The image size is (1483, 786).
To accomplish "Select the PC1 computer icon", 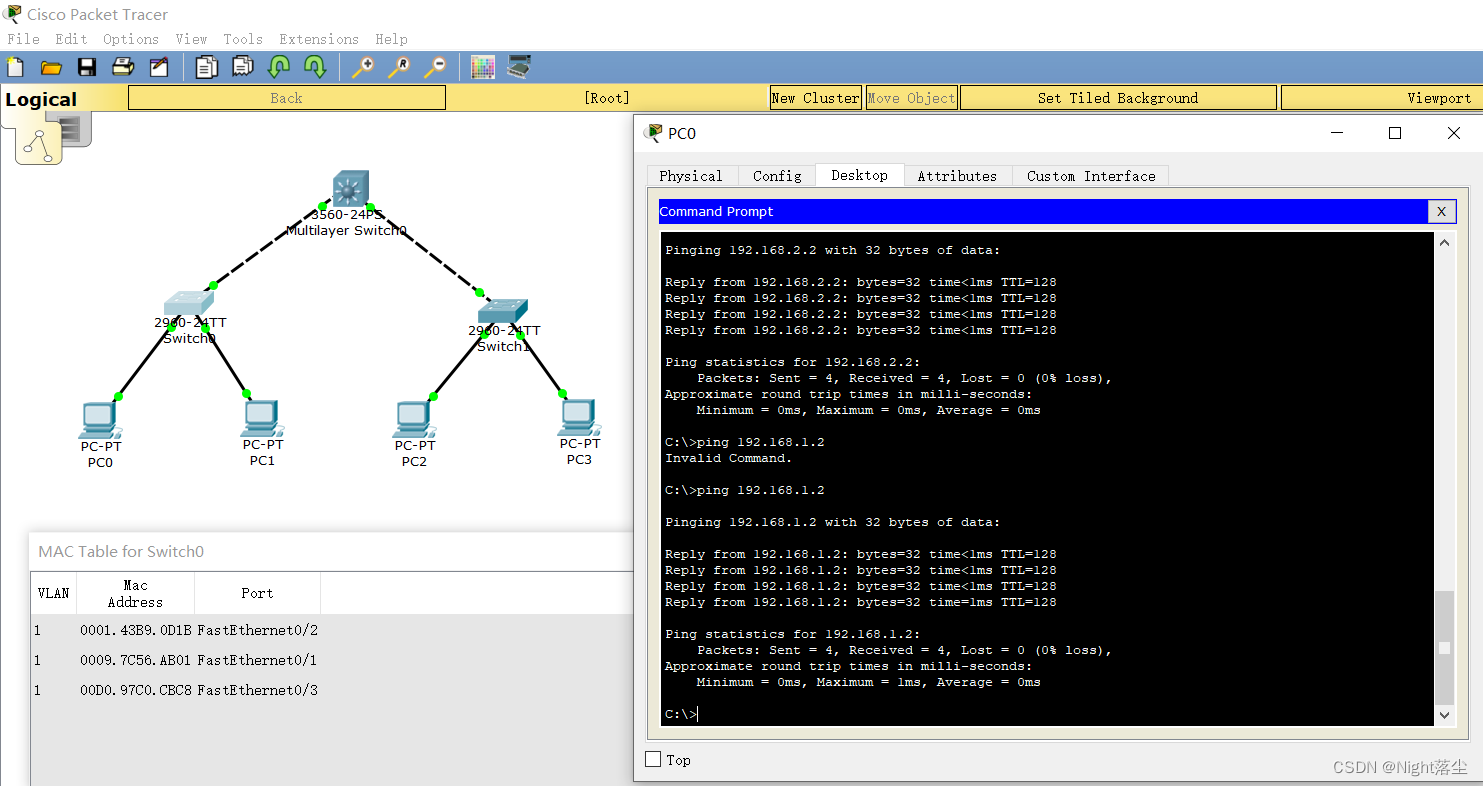I will 261,419.
